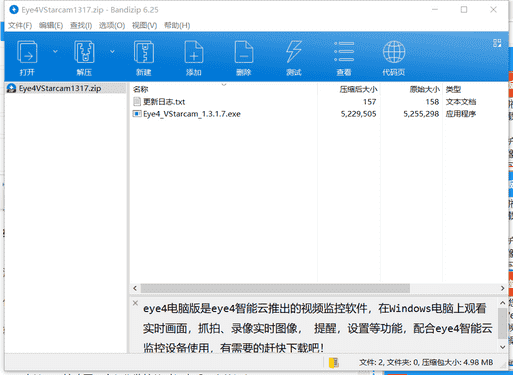Expand the Extract (解压) dropdown arrow
The image size is (513, 375).
tap(112, 51)
